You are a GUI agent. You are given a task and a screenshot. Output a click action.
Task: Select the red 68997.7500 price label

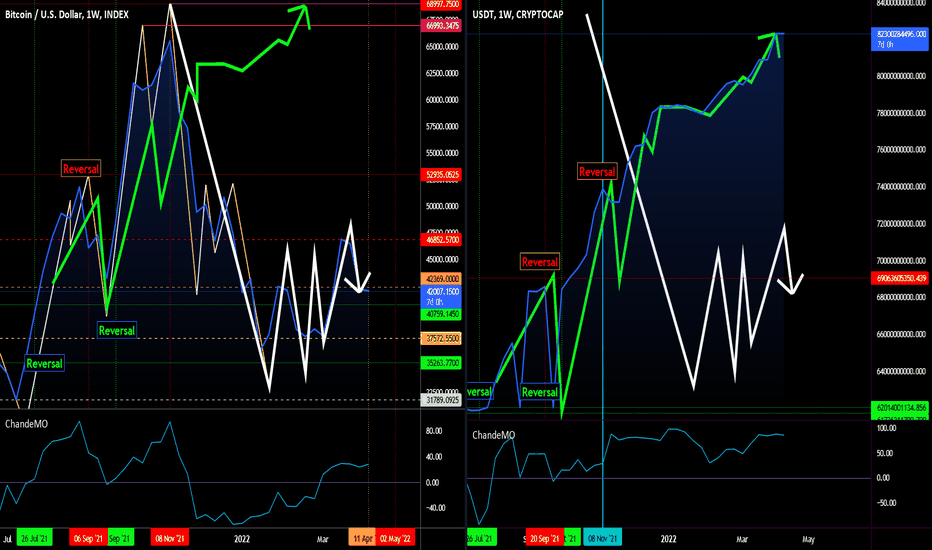pos(442,4)
